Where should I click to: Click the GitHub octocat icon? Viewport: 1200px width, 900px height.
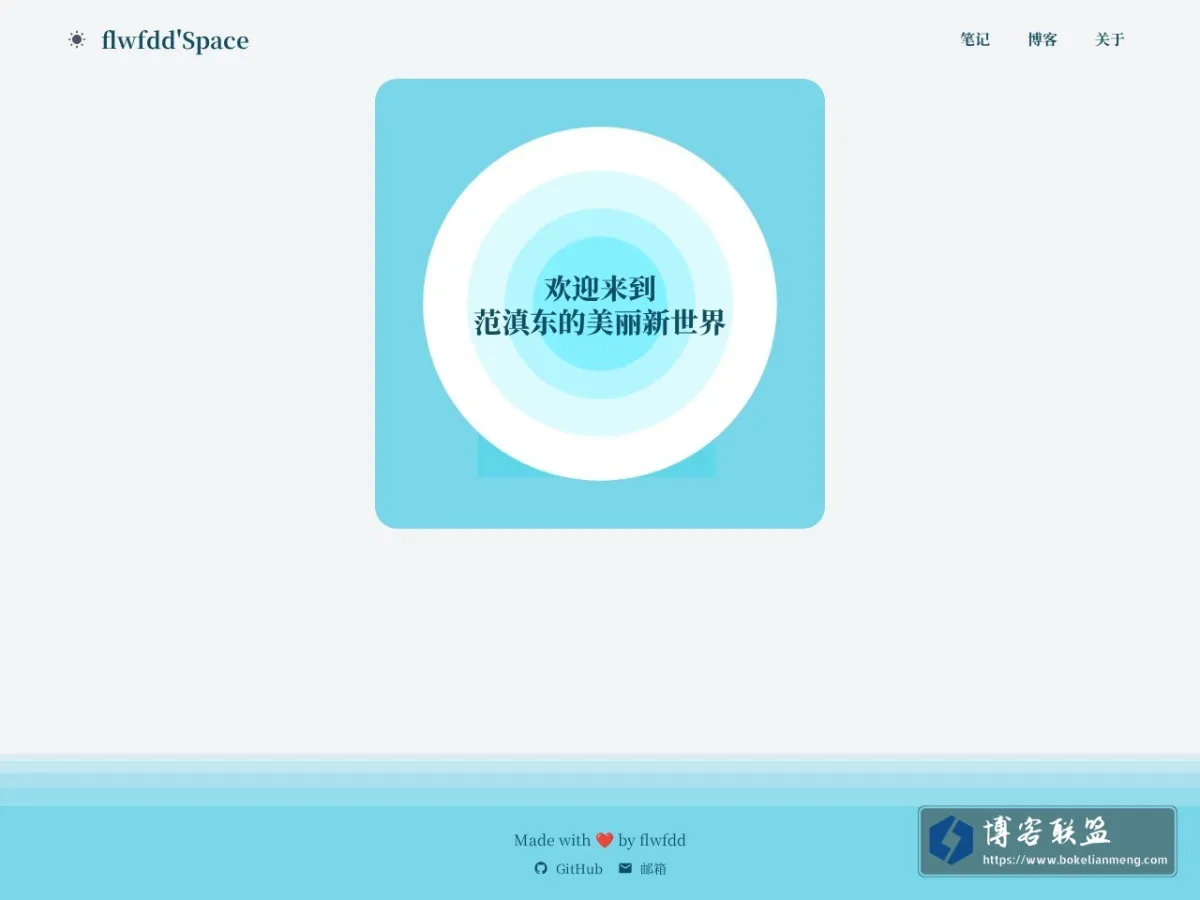[541, 868]
